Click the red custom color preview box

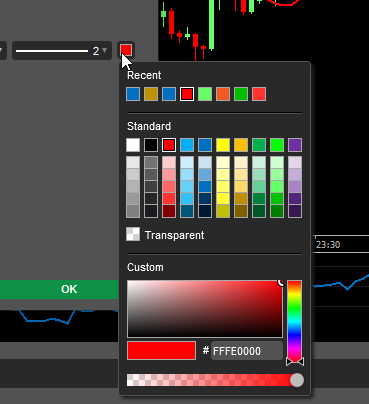coord(161,351)
